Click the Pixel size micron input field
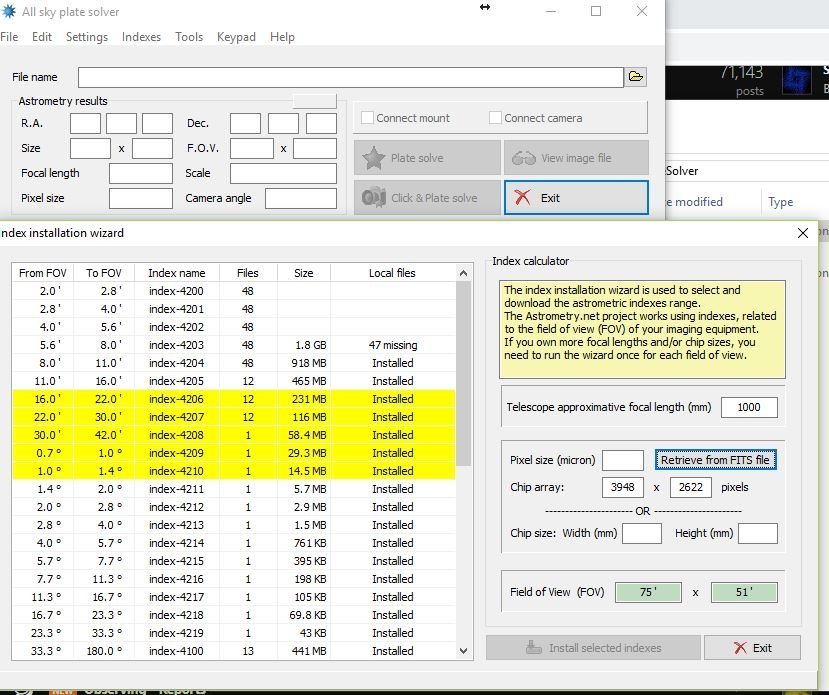 click(x=623, y=460)
